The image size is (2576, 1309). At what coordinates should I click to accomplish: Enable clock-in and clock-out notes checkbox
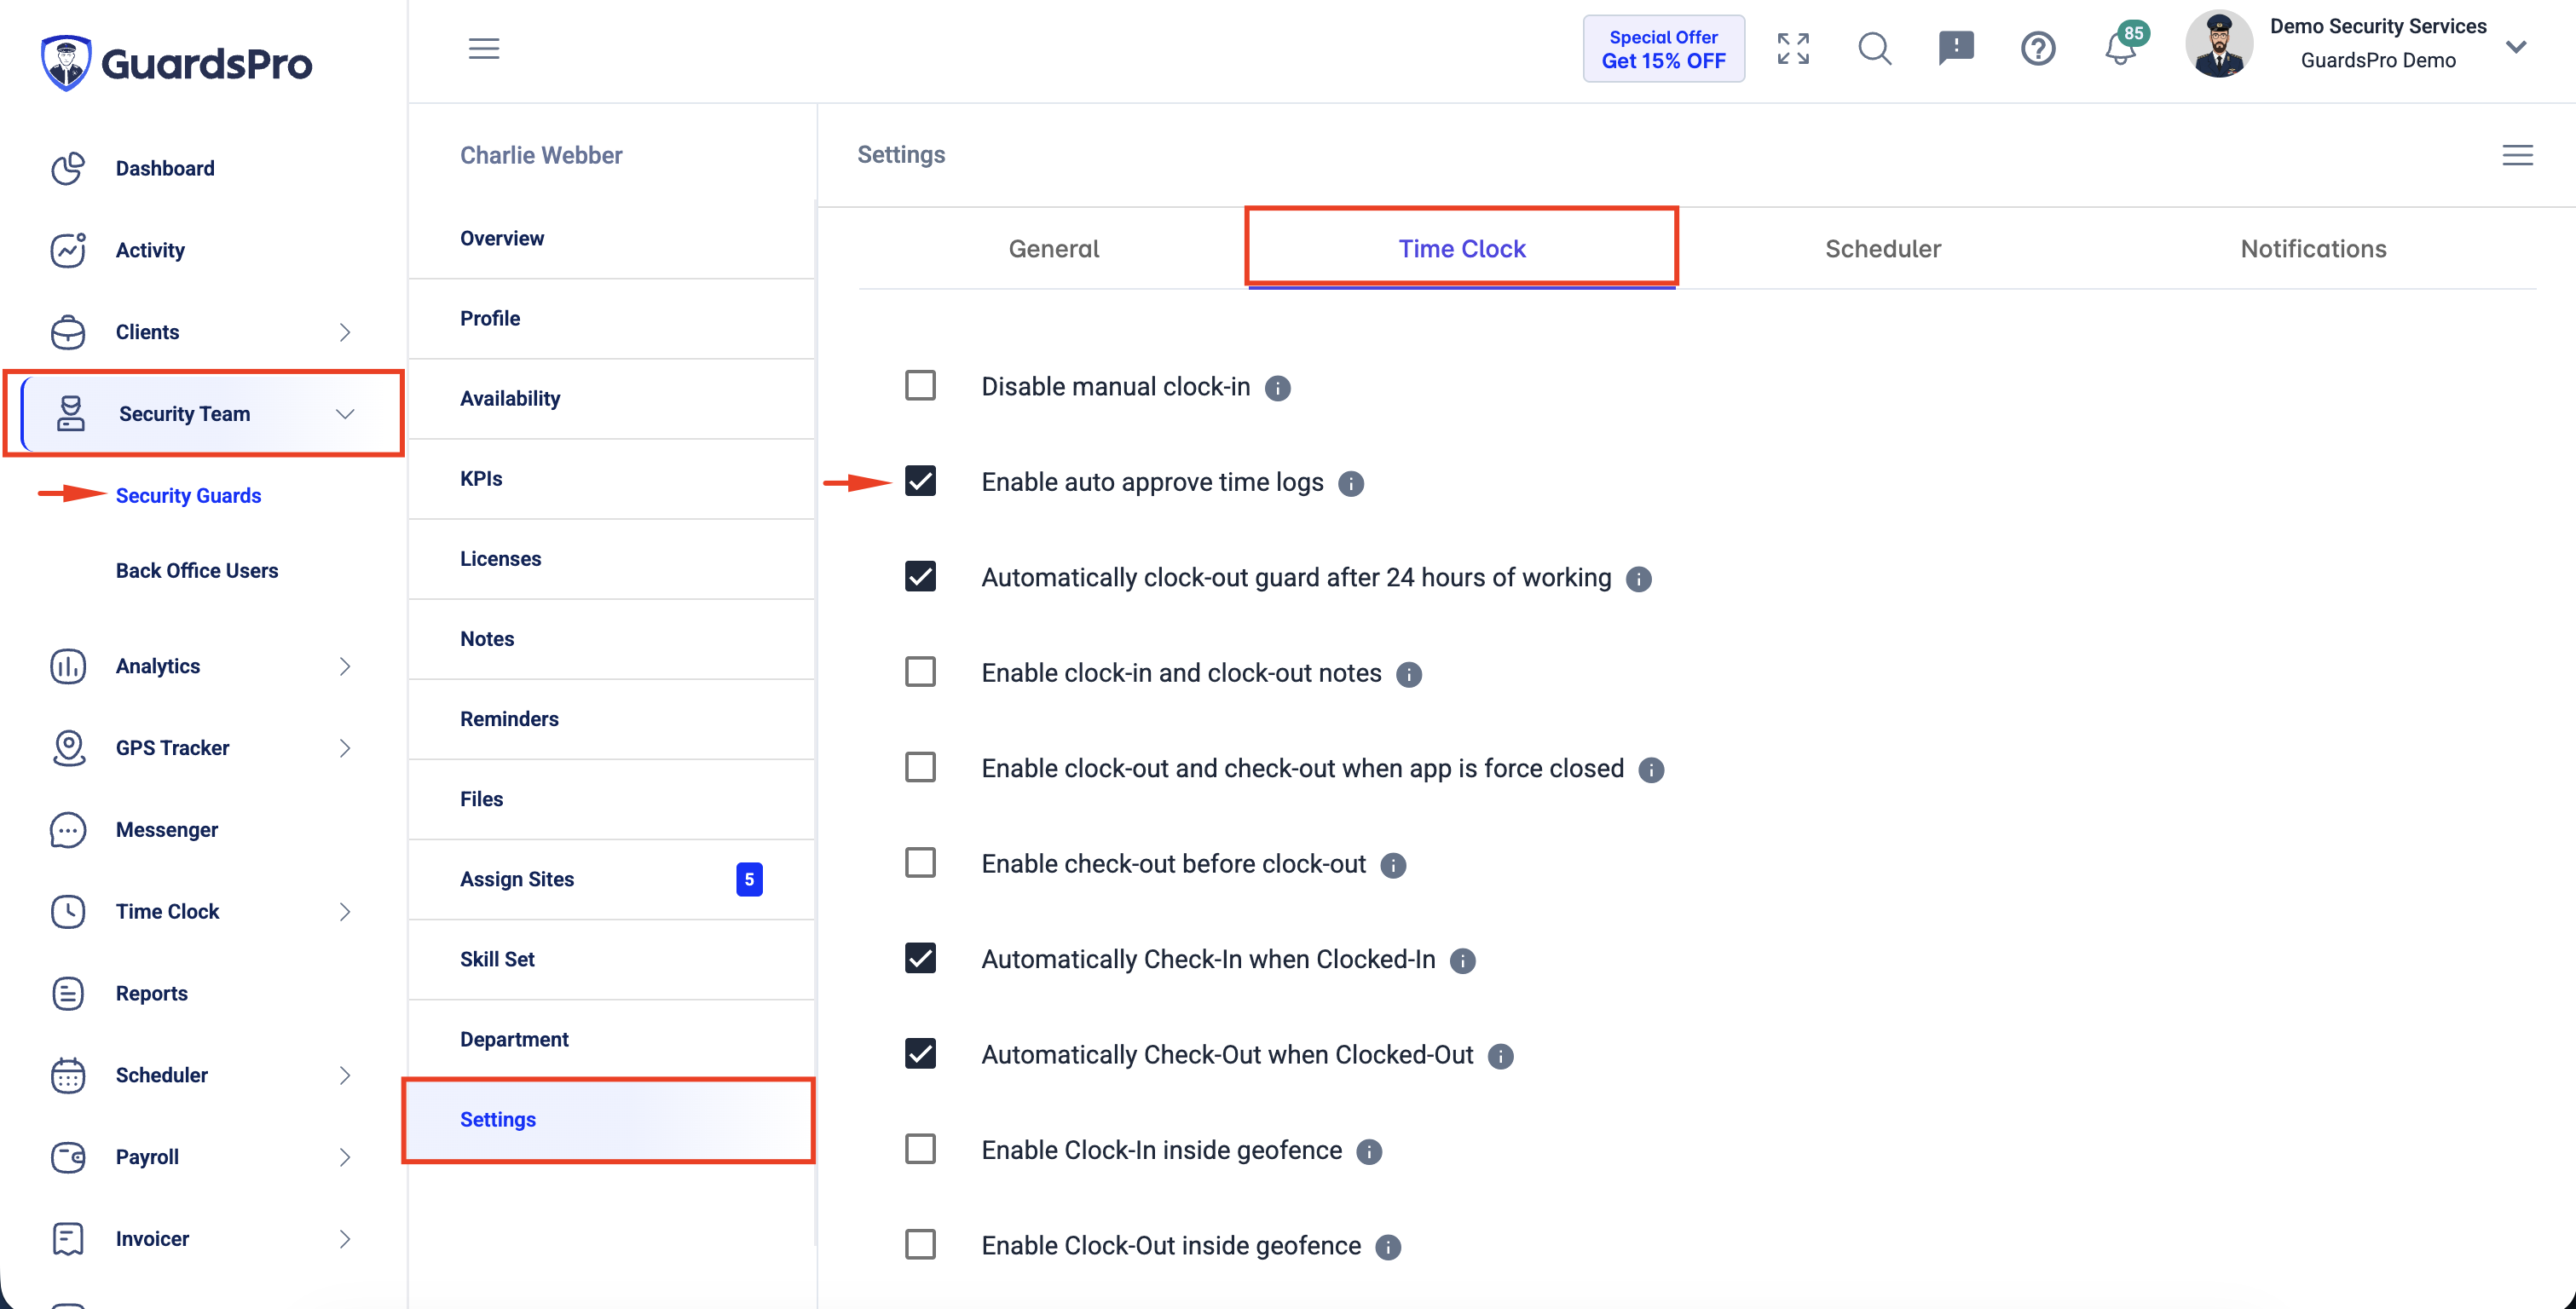point(920,671)
